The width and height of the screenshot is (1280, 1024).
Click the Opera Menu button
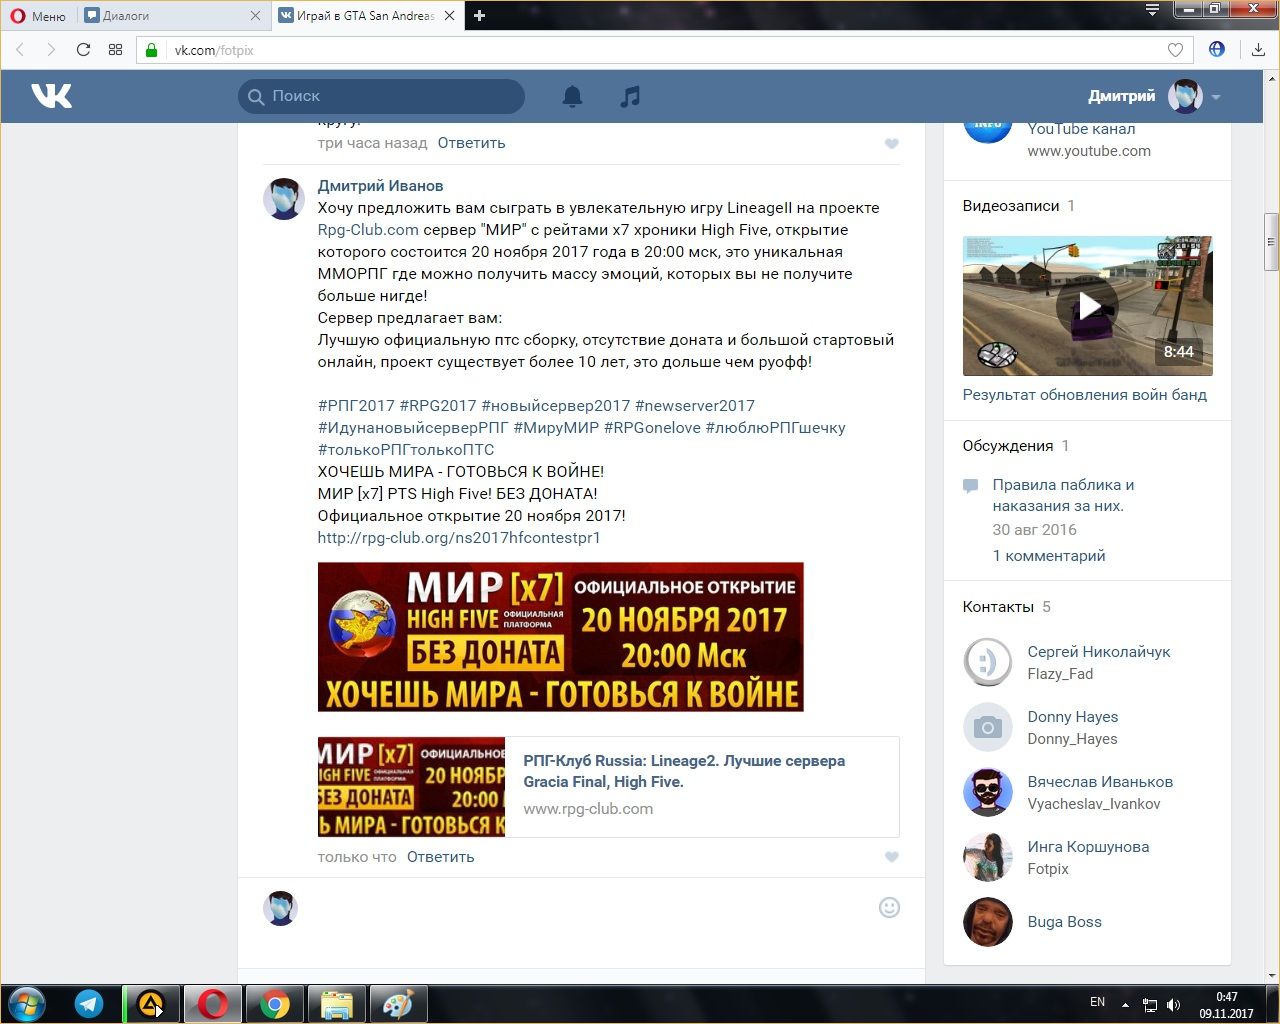[38, 16]
